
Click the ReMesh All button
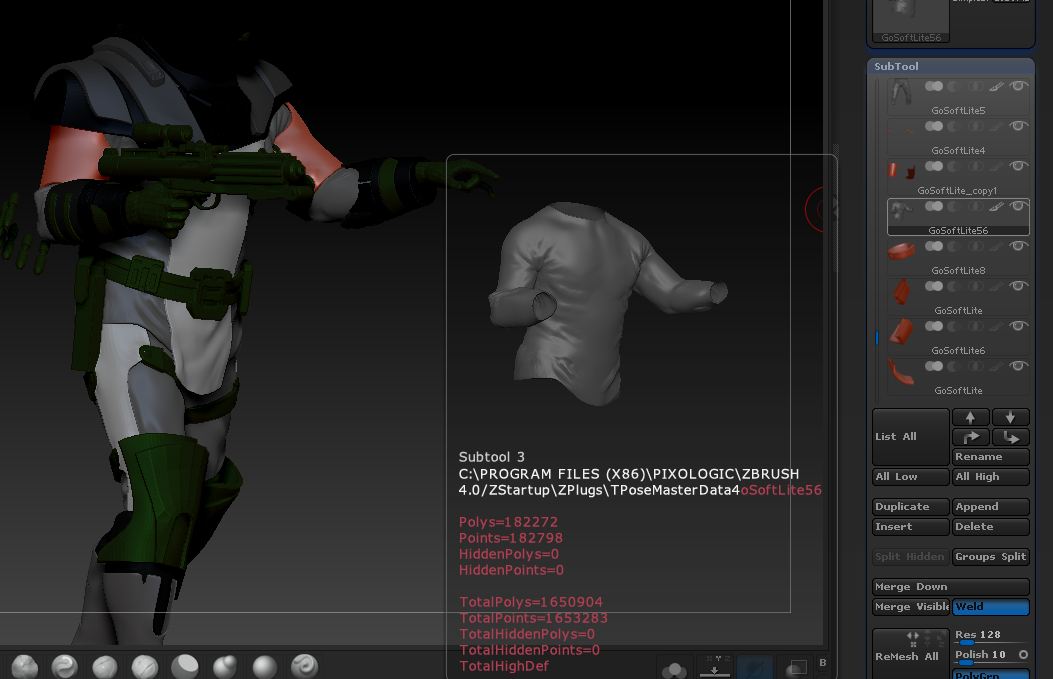911,654
